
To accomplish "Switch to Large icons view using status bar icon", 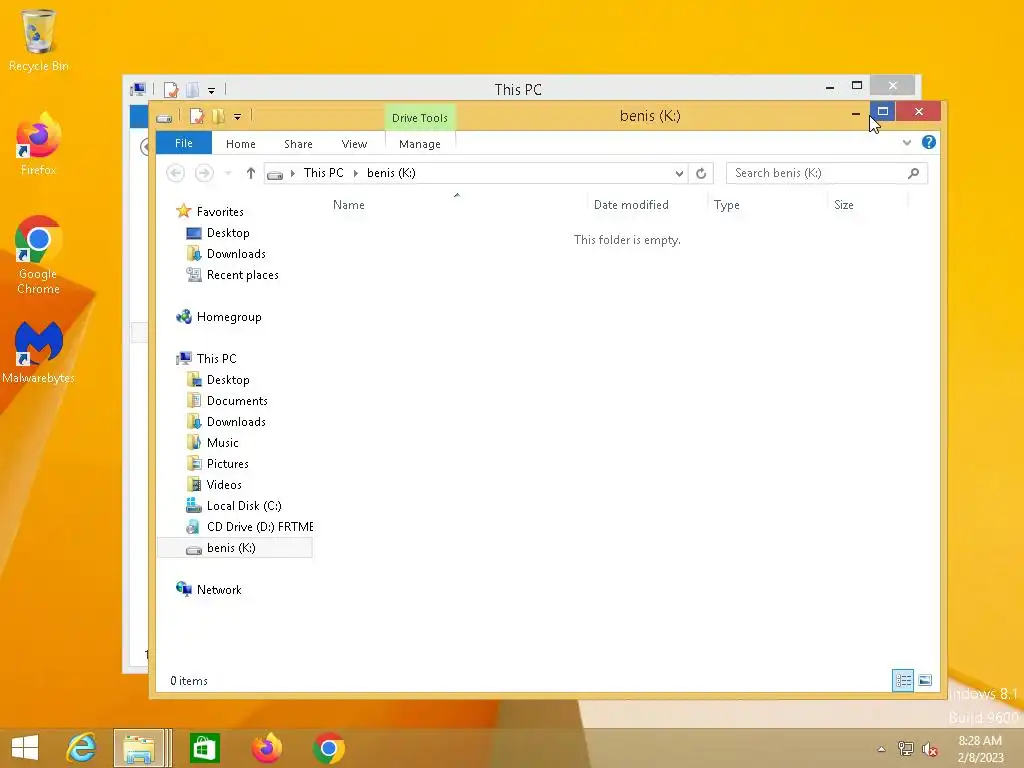I will pyautogui.click(x=925, y=680).
